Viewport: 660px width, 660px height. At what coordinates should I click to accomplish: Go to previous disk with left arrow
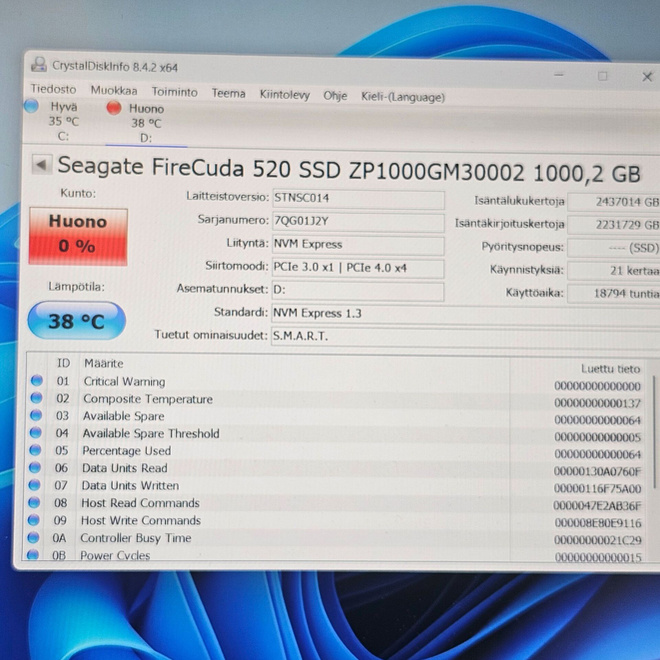[42, 165]
